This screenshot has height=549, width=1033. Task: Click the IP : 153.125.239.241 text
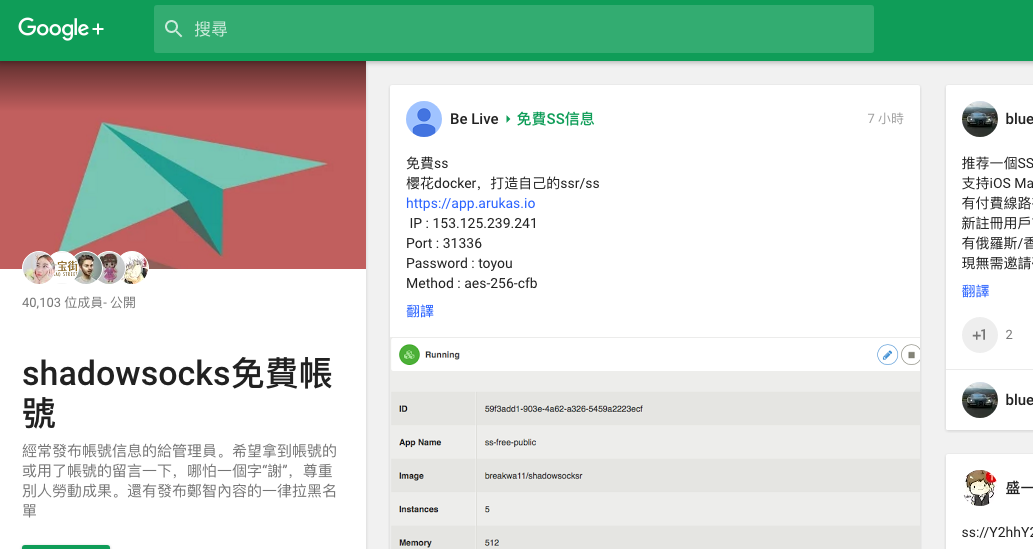pyautogui.click(x=473, y=223)
